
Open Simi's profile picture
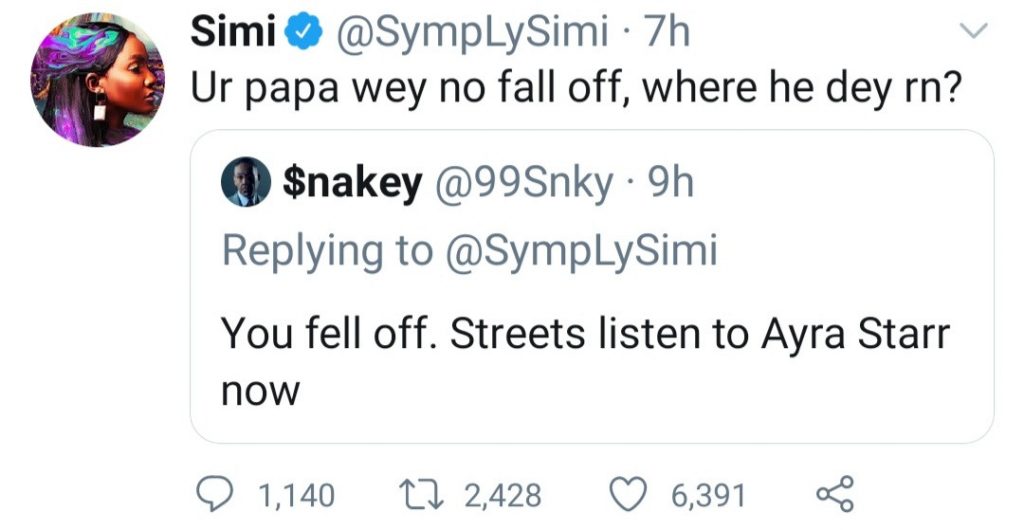point(97,81)
